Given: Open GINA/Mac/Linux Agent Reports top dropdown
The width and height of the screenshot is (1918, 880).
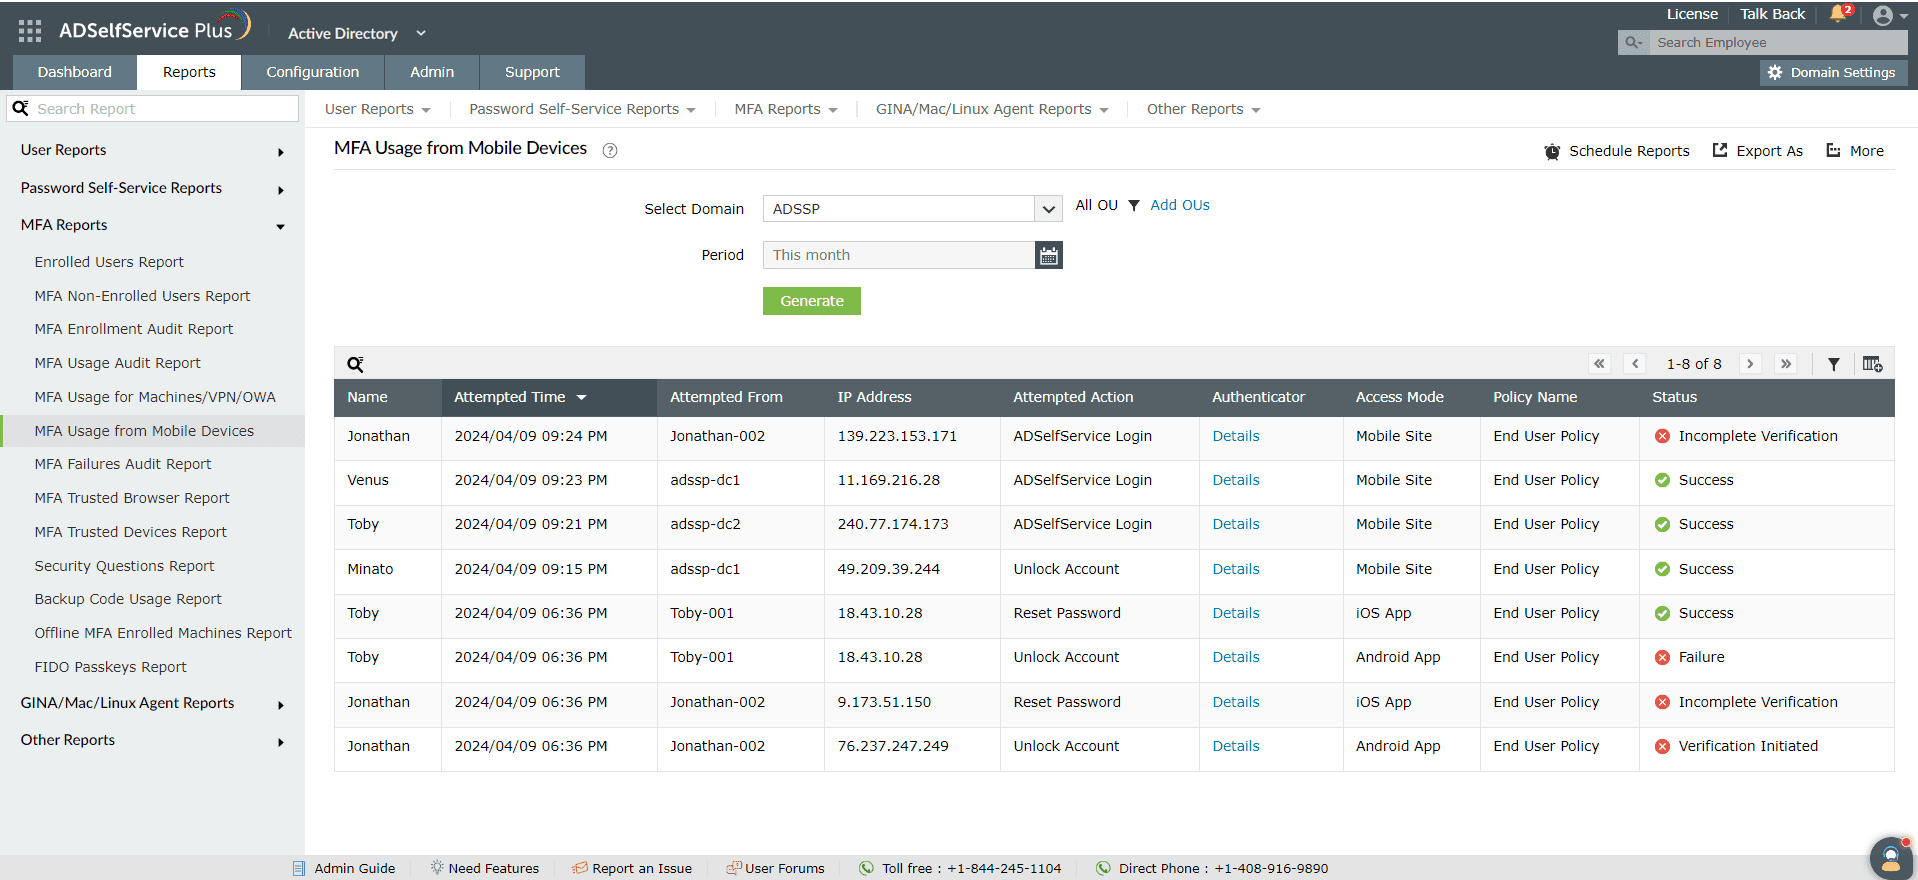Looking at the screenshot, I should pos(992,109).
